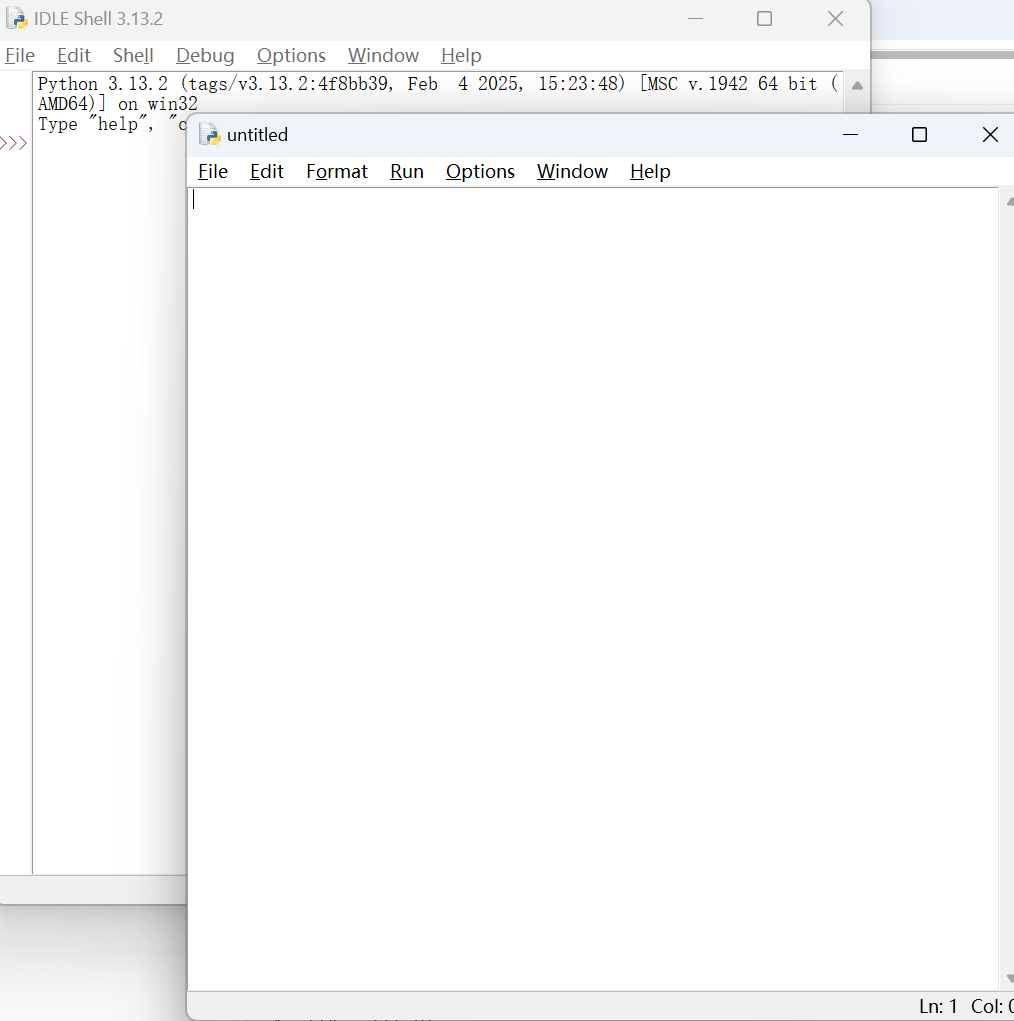Open Options menu in IDLE Shell window
Screen dimensions: 1014x1021
pos(291,55)
